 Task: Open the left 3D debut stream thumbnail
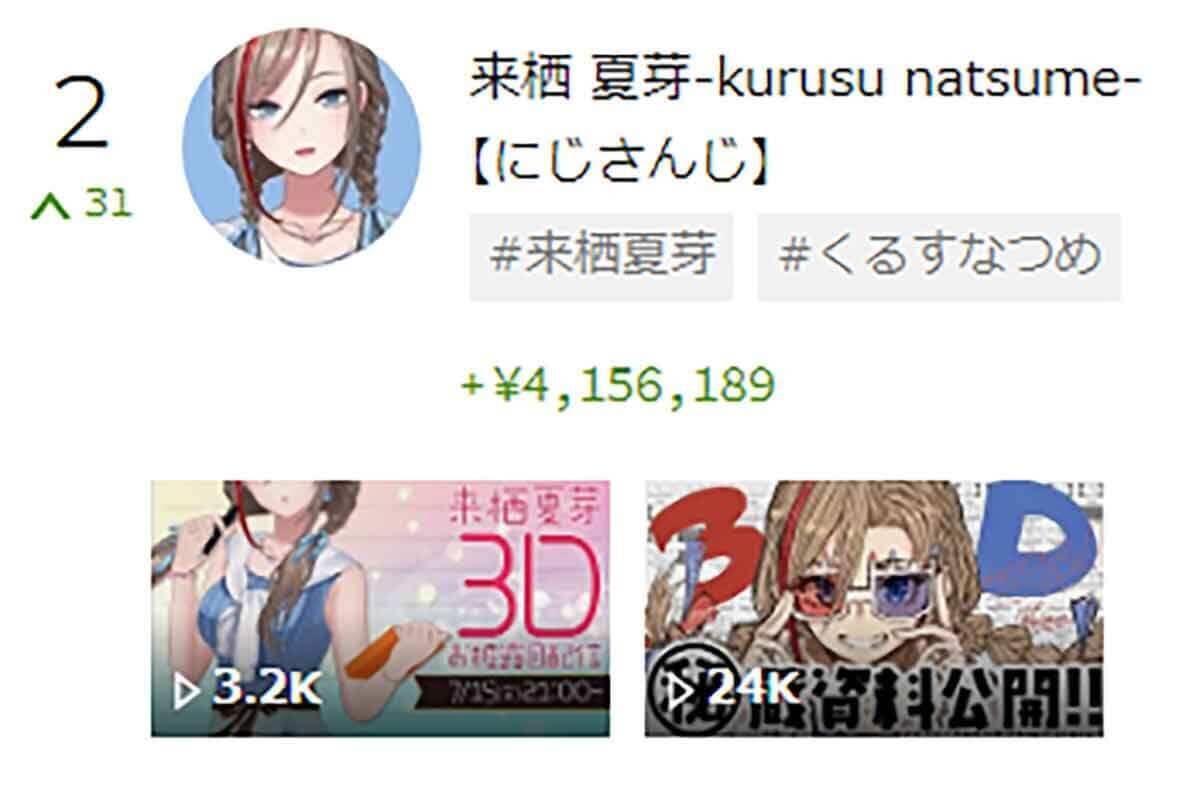381,608
